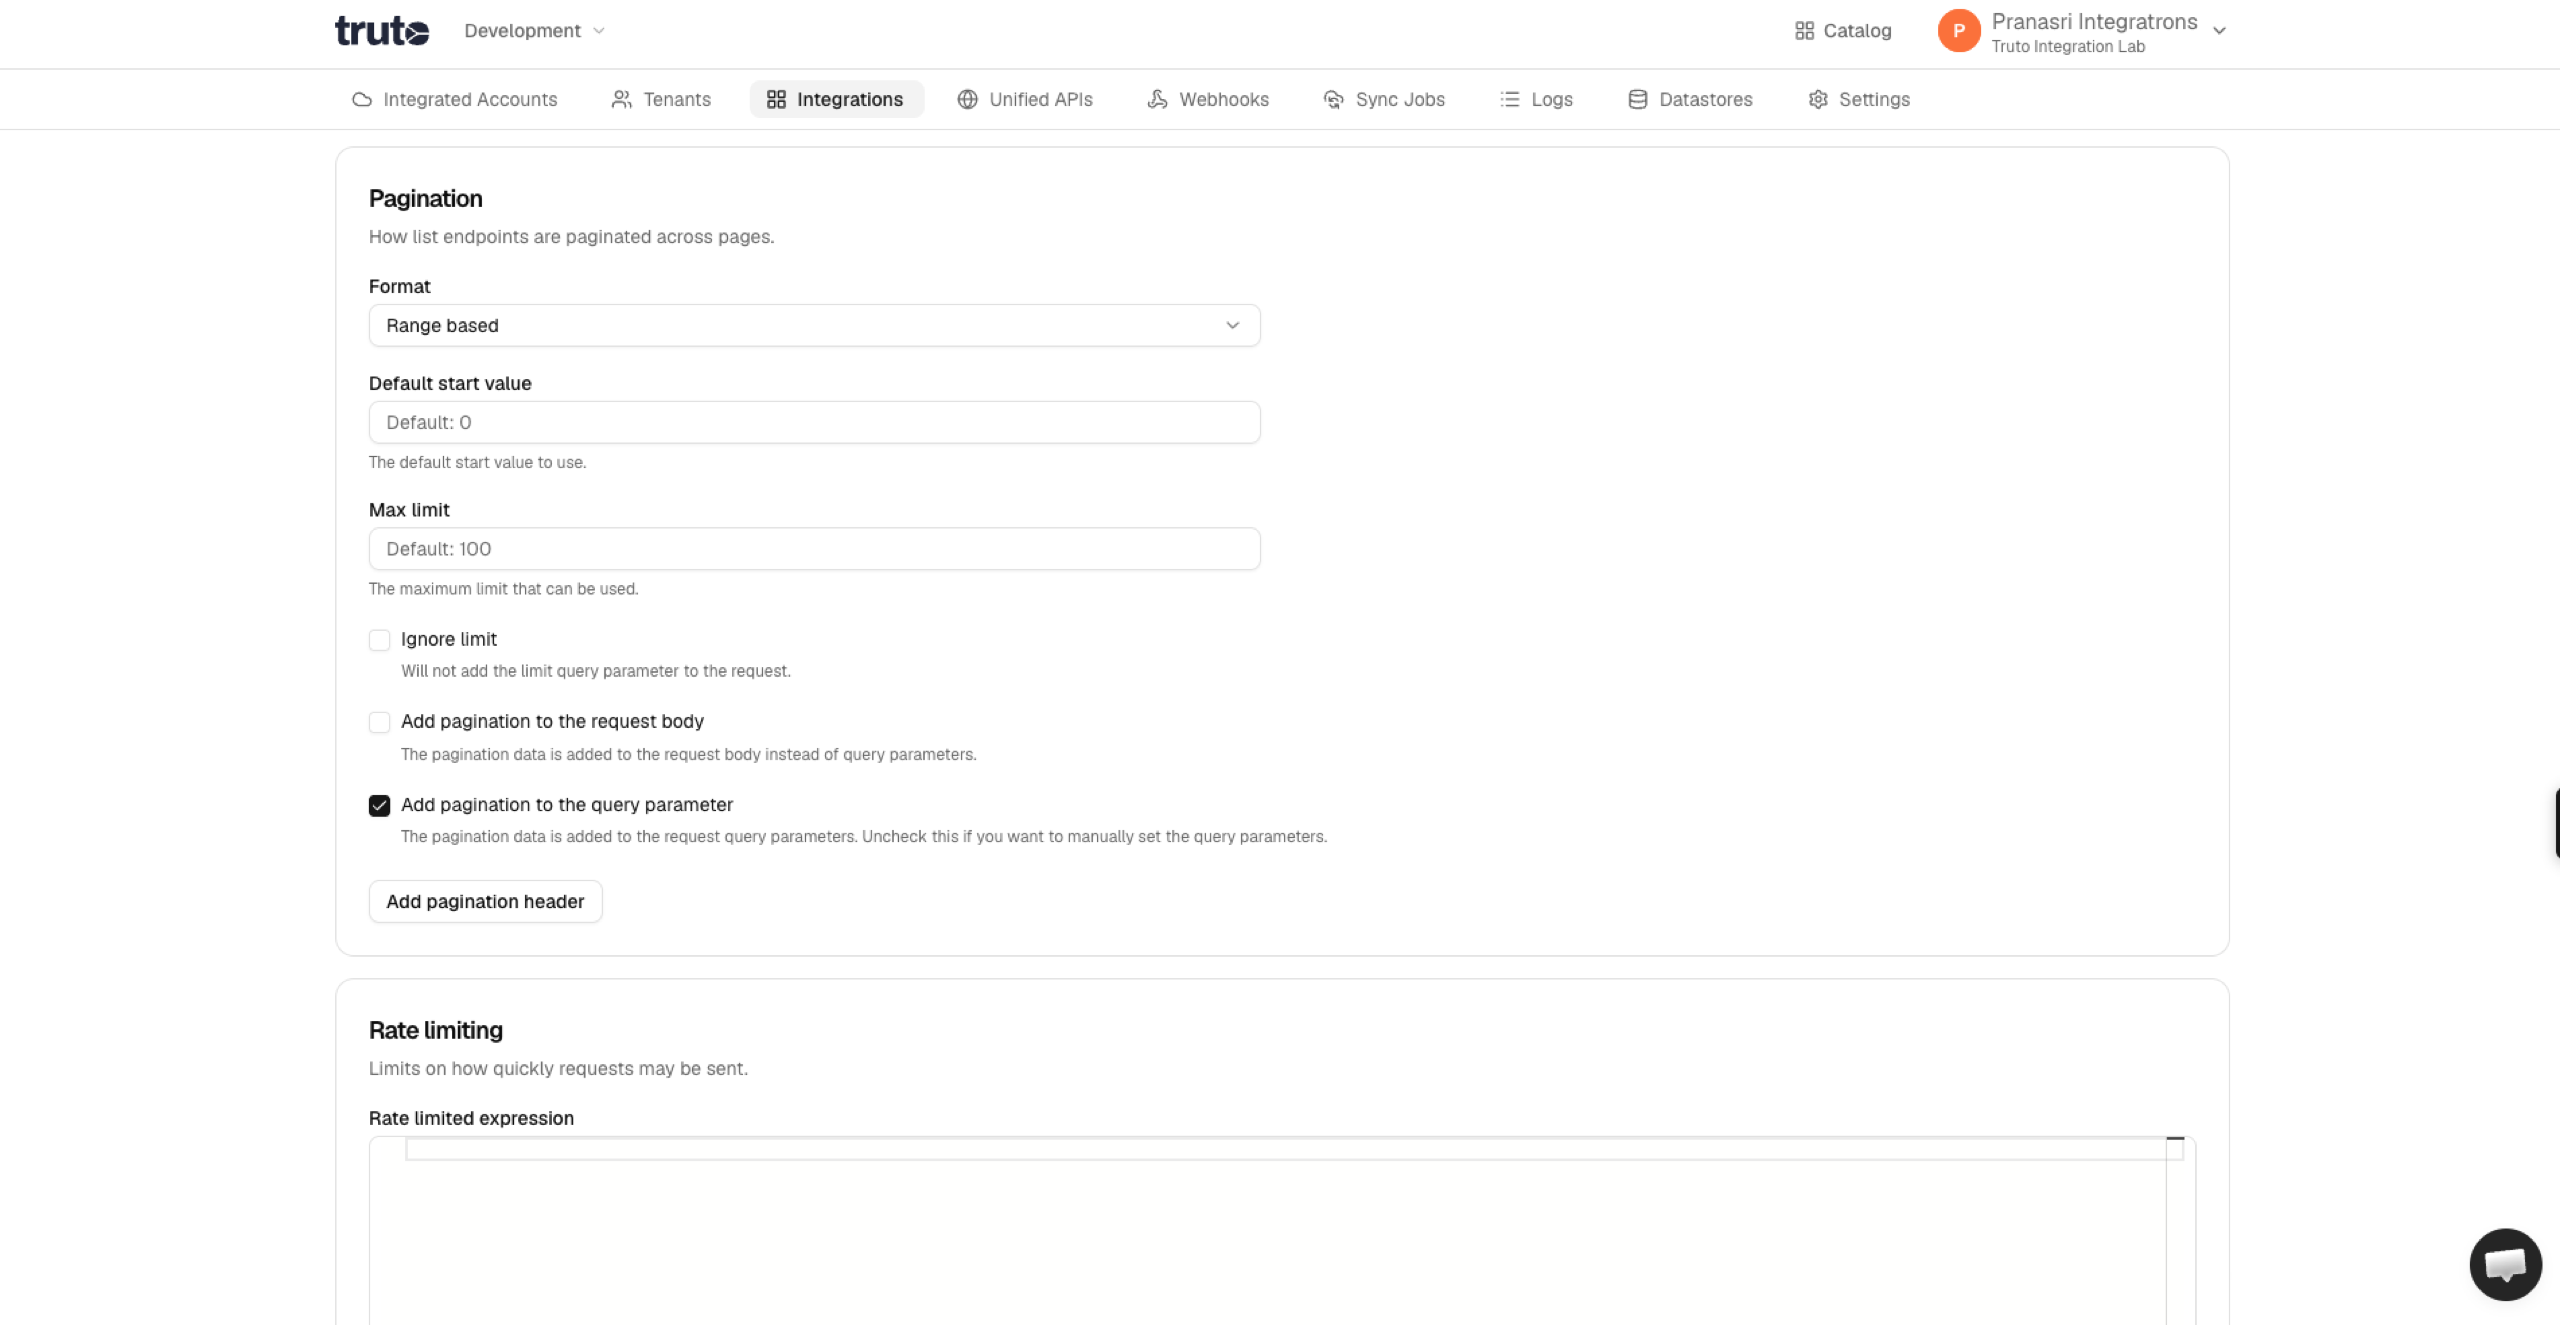This screenshot has width=2560, height=1325.
Task: Open the Format dropdown showing Range based
Action: 814,326
